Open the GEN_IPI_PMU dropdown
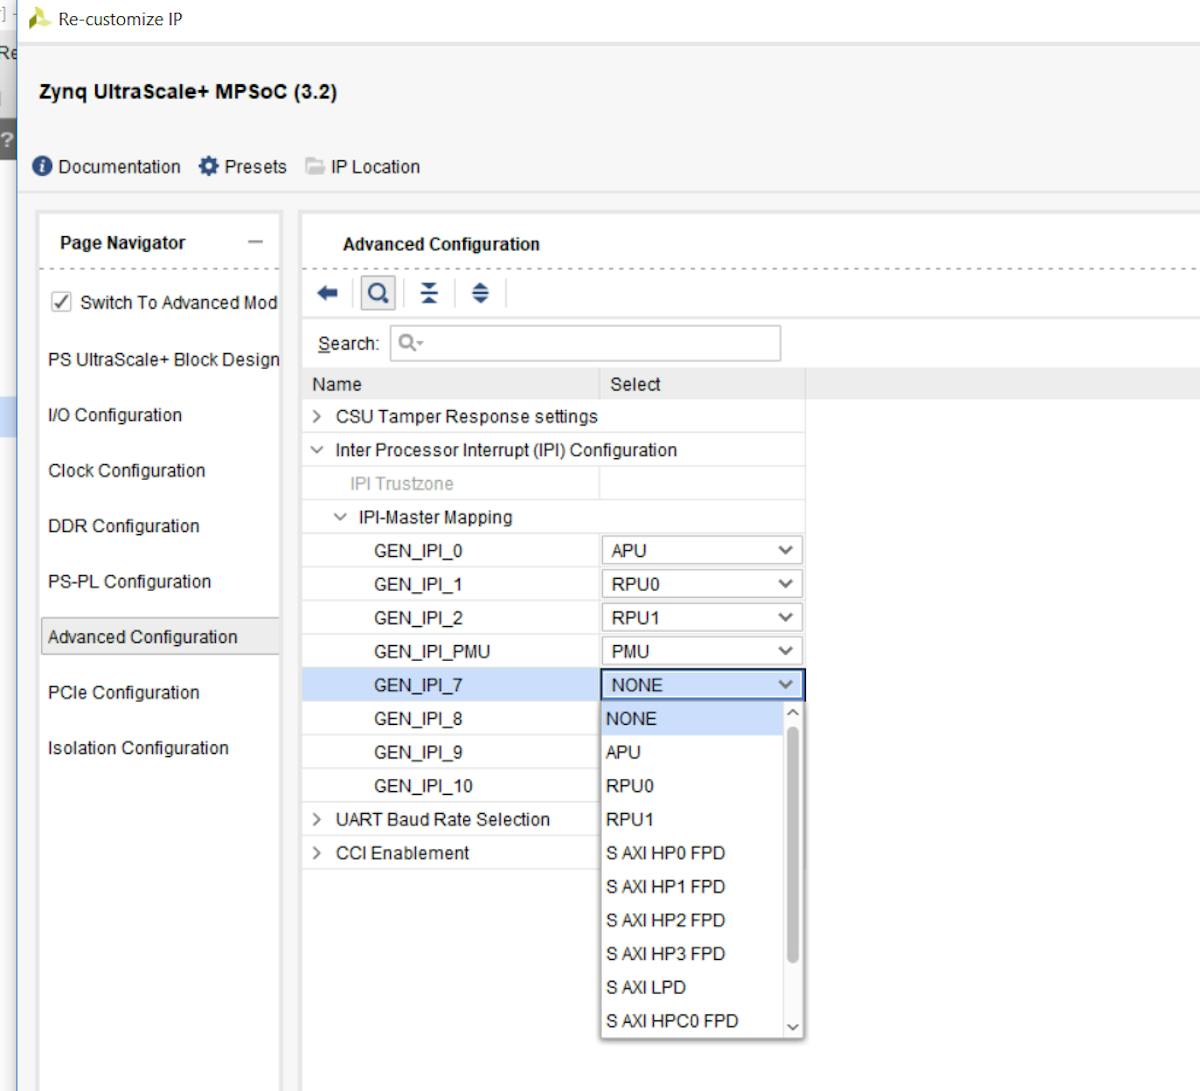 pos(701,651)
